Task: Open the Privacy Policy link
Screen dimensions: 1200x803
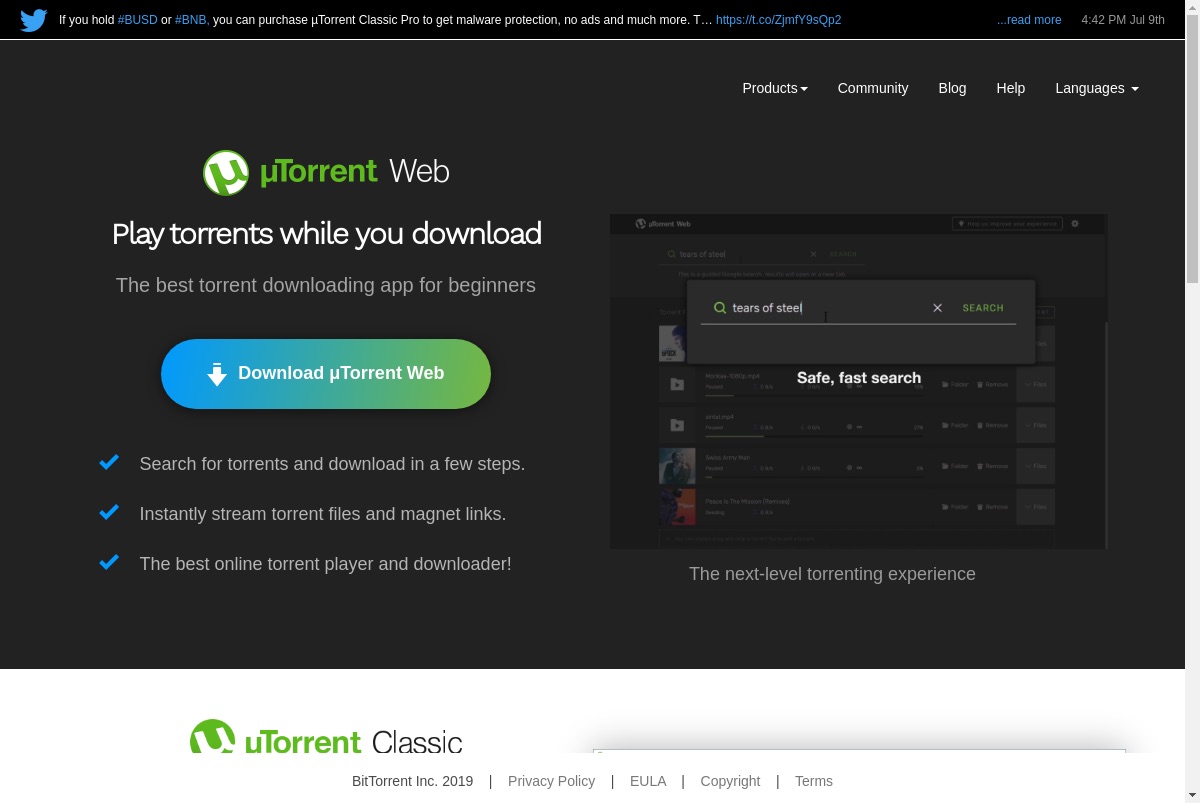Action: pyautogui.click(x=551, y=781)
